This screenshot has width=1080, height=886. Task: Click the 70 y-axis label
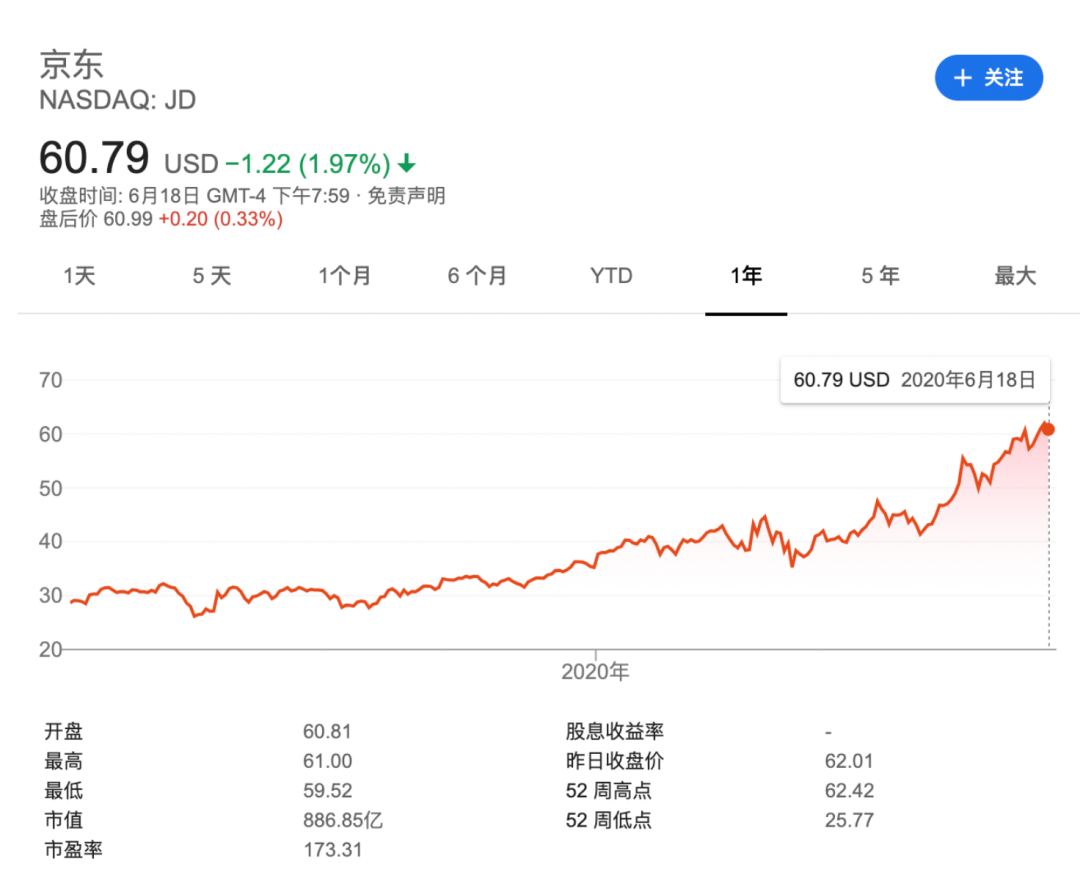[50, 380]
